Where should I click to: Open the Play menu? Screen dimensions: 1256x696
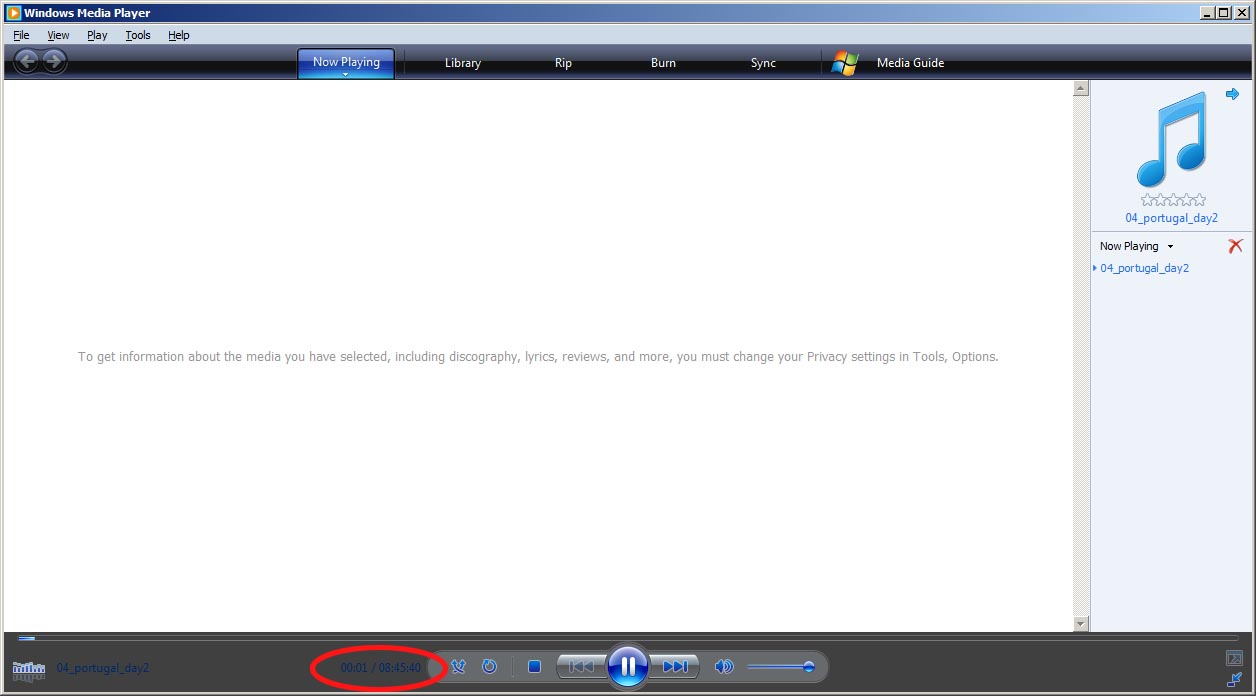tap(97, 35)
